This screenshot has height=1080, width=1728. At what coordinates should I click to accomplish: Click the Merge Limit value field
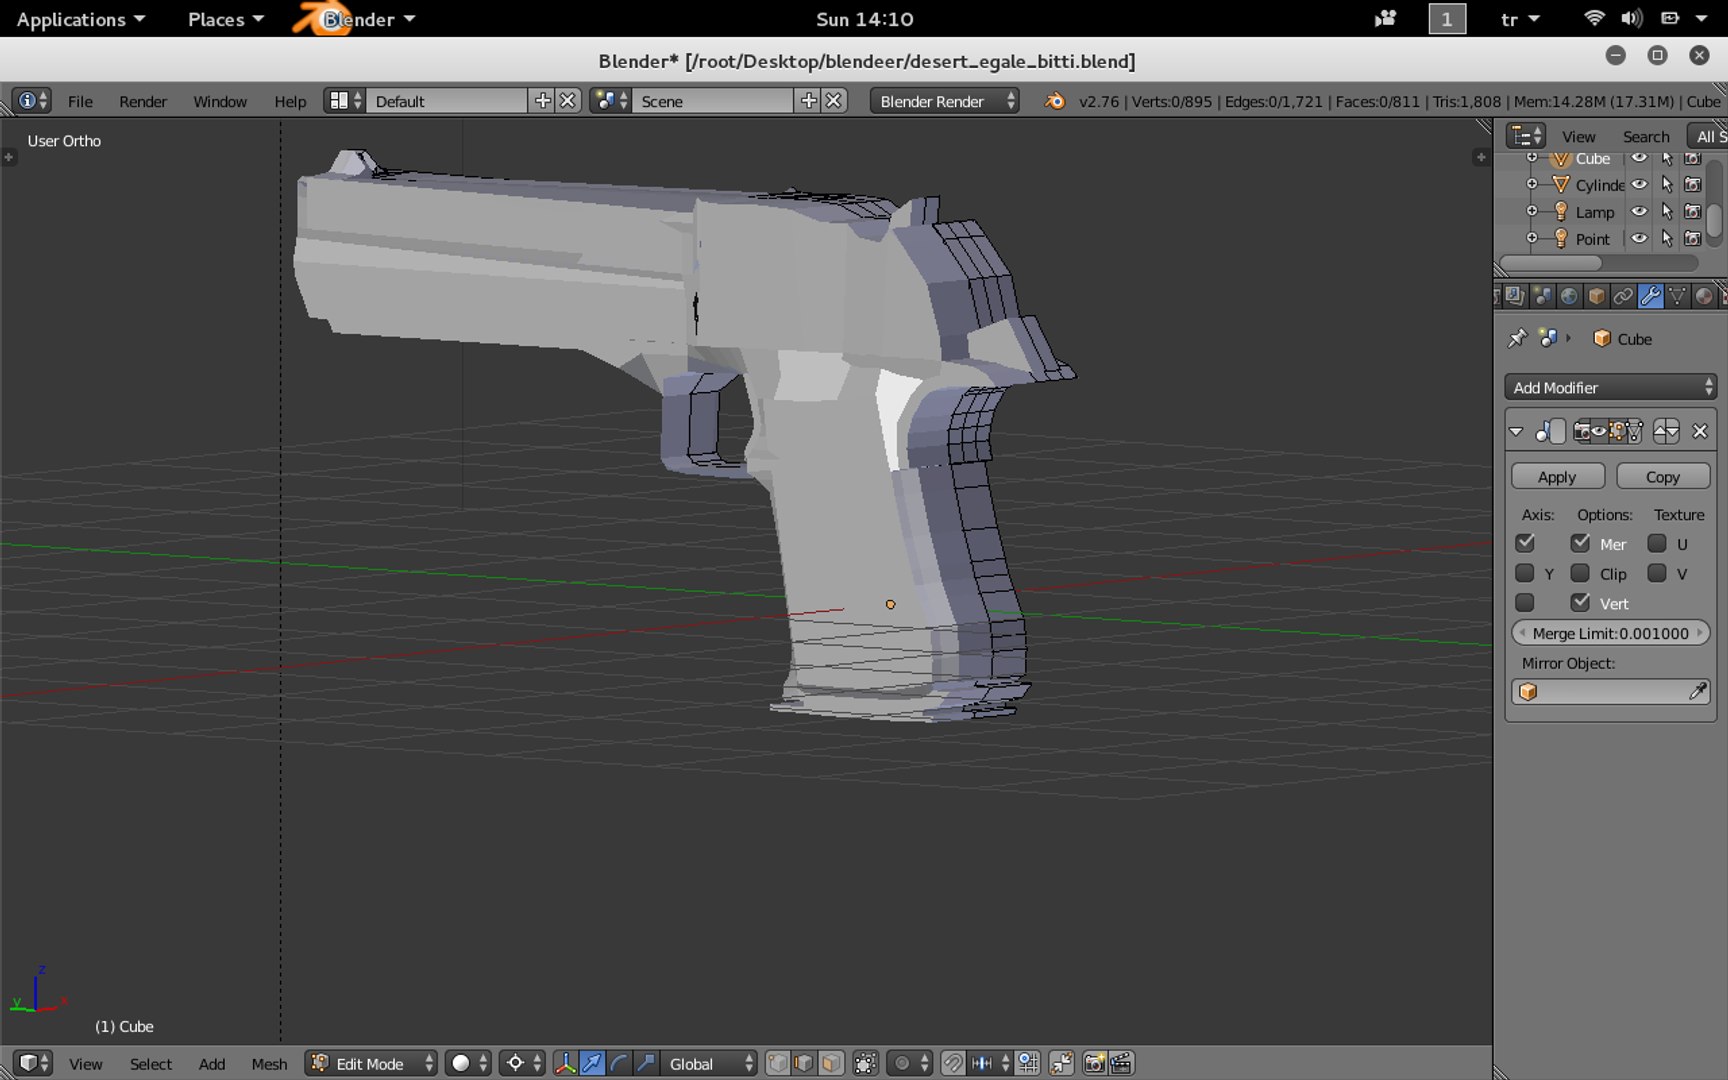coord(1610,633)
